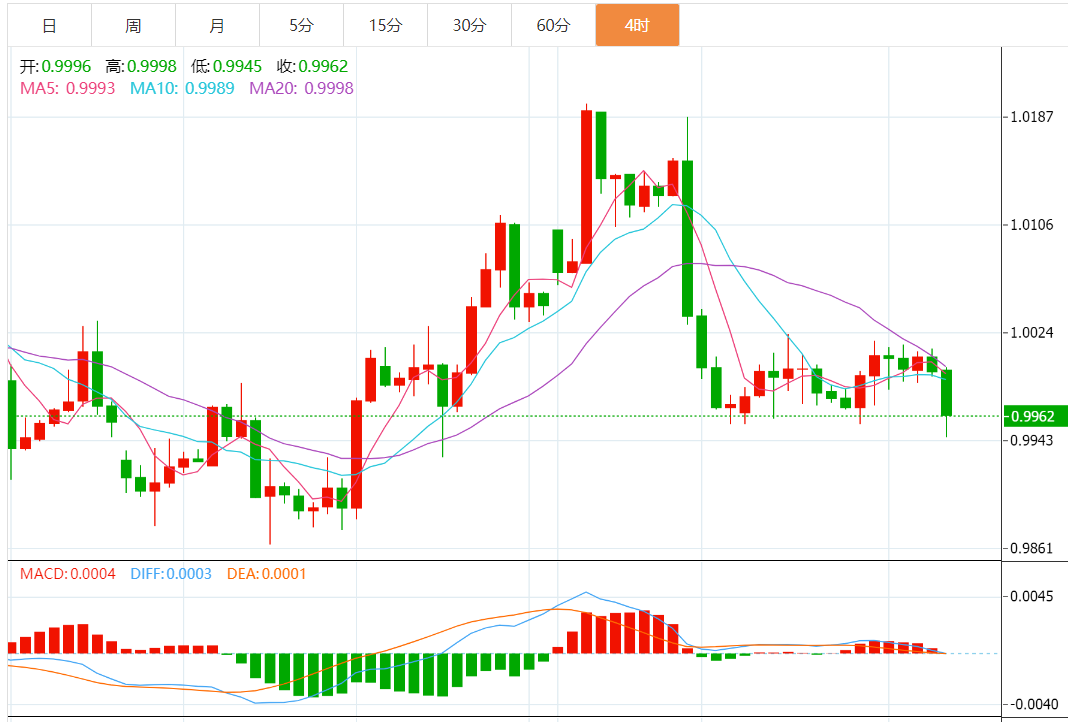1068x722 pixels.
Task: Click the tallest red candlestick near the peak
Action: point(586,187)
